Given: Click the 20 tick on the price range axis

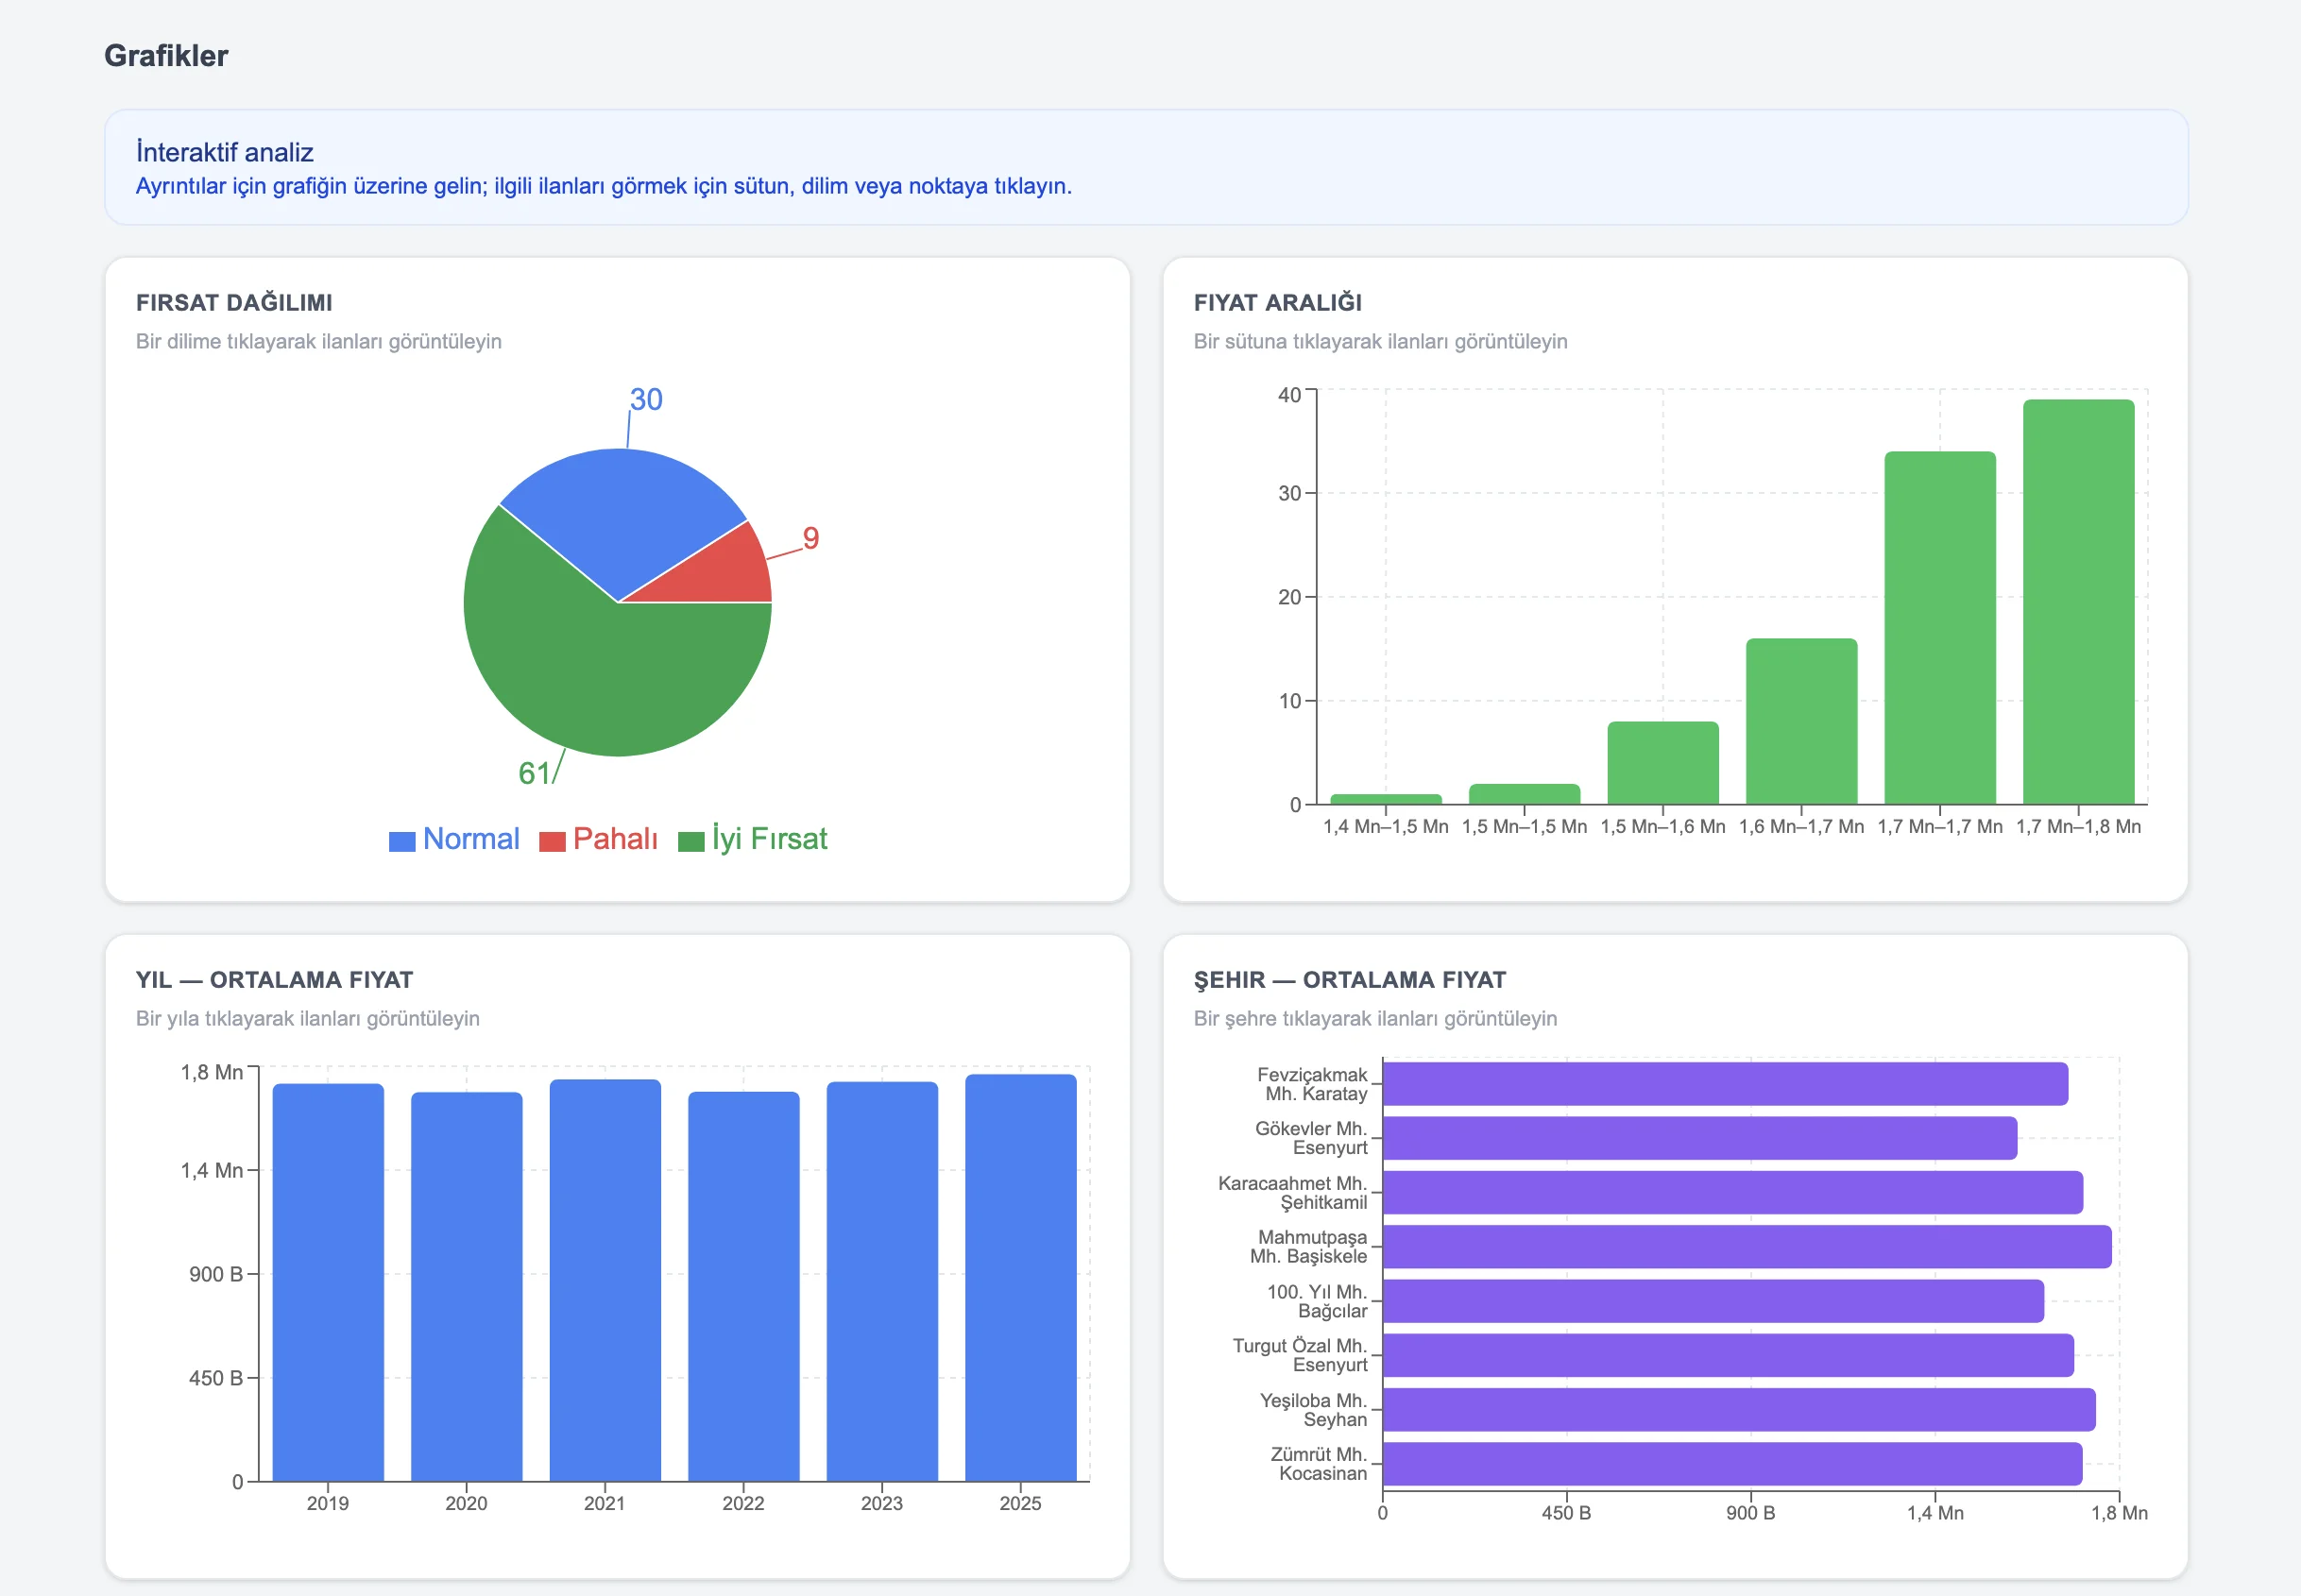Looking at the screenshot, I should 1289,597.
